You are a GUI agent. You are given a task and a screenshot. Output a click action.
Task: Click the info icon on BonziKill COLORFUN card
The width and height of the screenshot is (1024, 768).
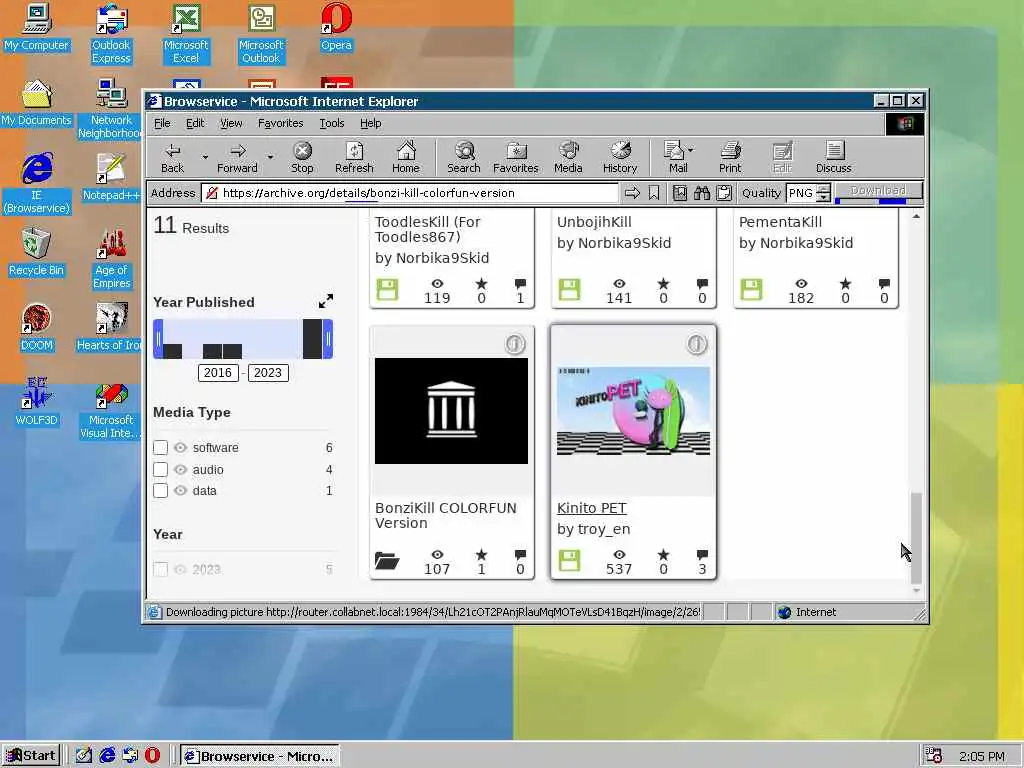[515, 344]
